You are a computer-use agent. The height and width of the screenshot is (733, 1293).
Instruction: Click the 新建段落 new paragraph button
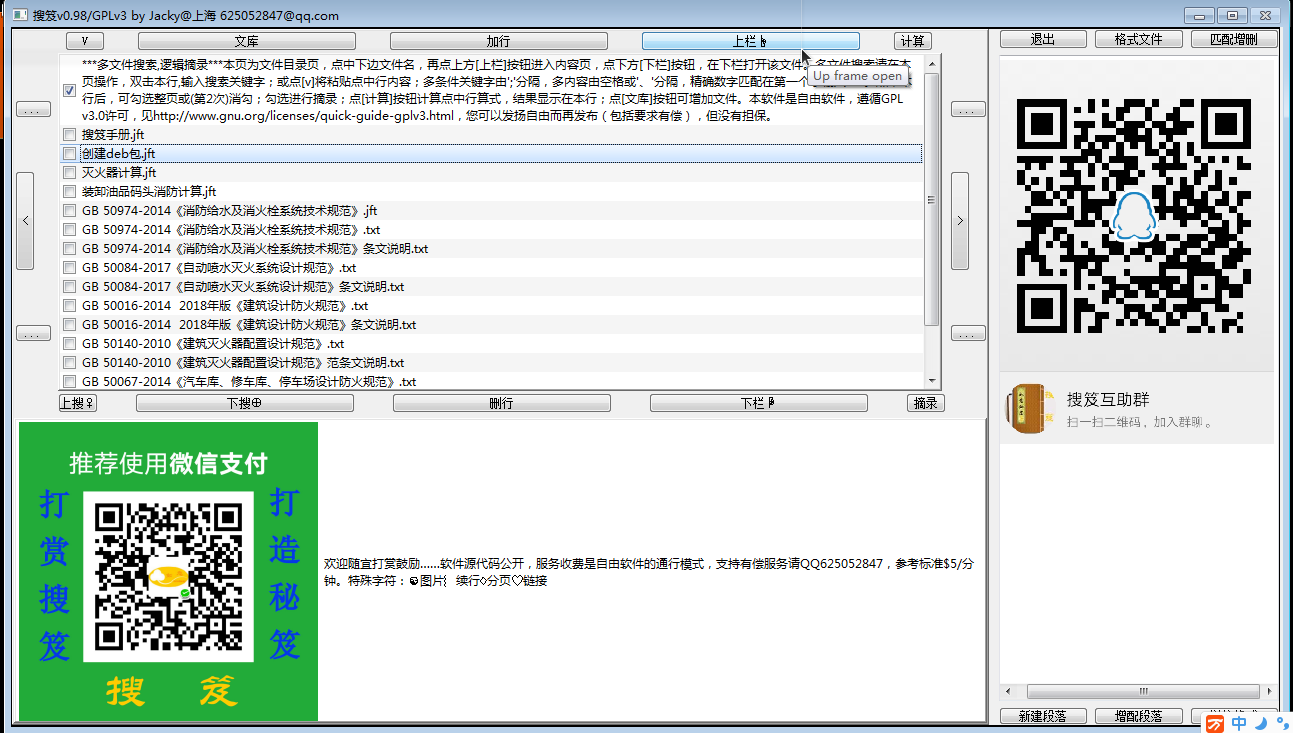1043,716
